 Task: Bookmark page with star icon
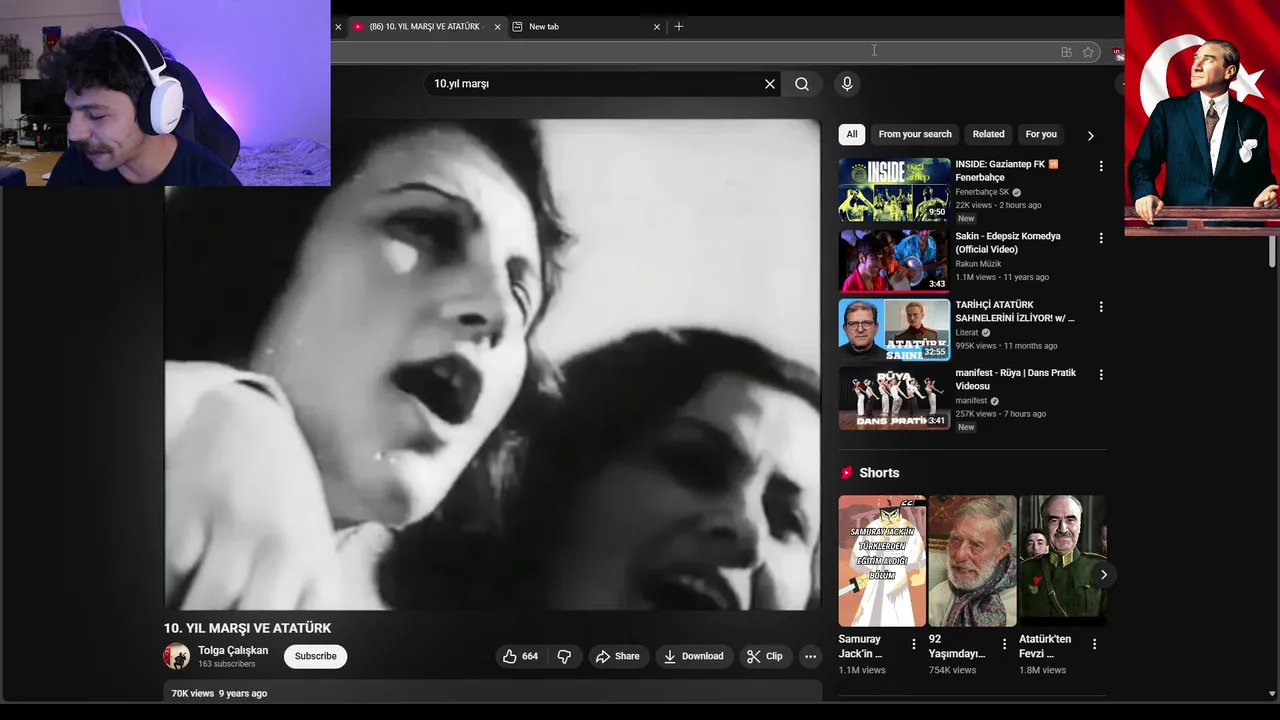(x=1088, y=52)
